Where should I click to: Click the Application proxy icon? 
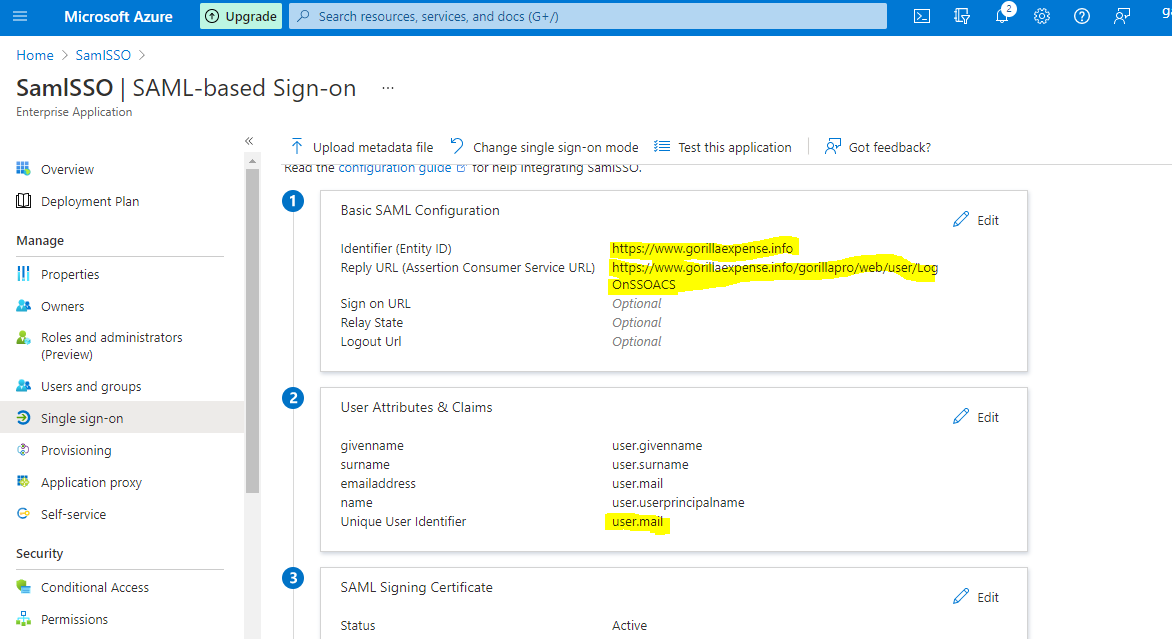coord(24,481)
